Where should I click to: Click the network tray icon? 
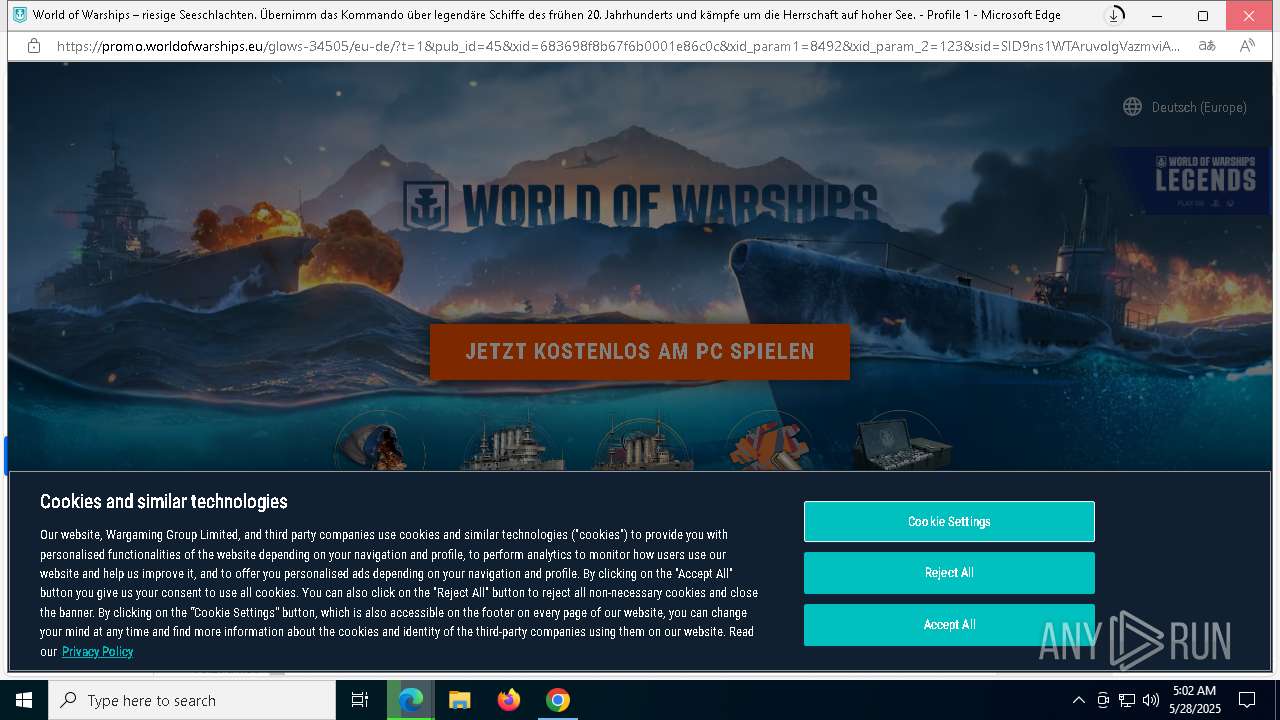(1127, 700)
